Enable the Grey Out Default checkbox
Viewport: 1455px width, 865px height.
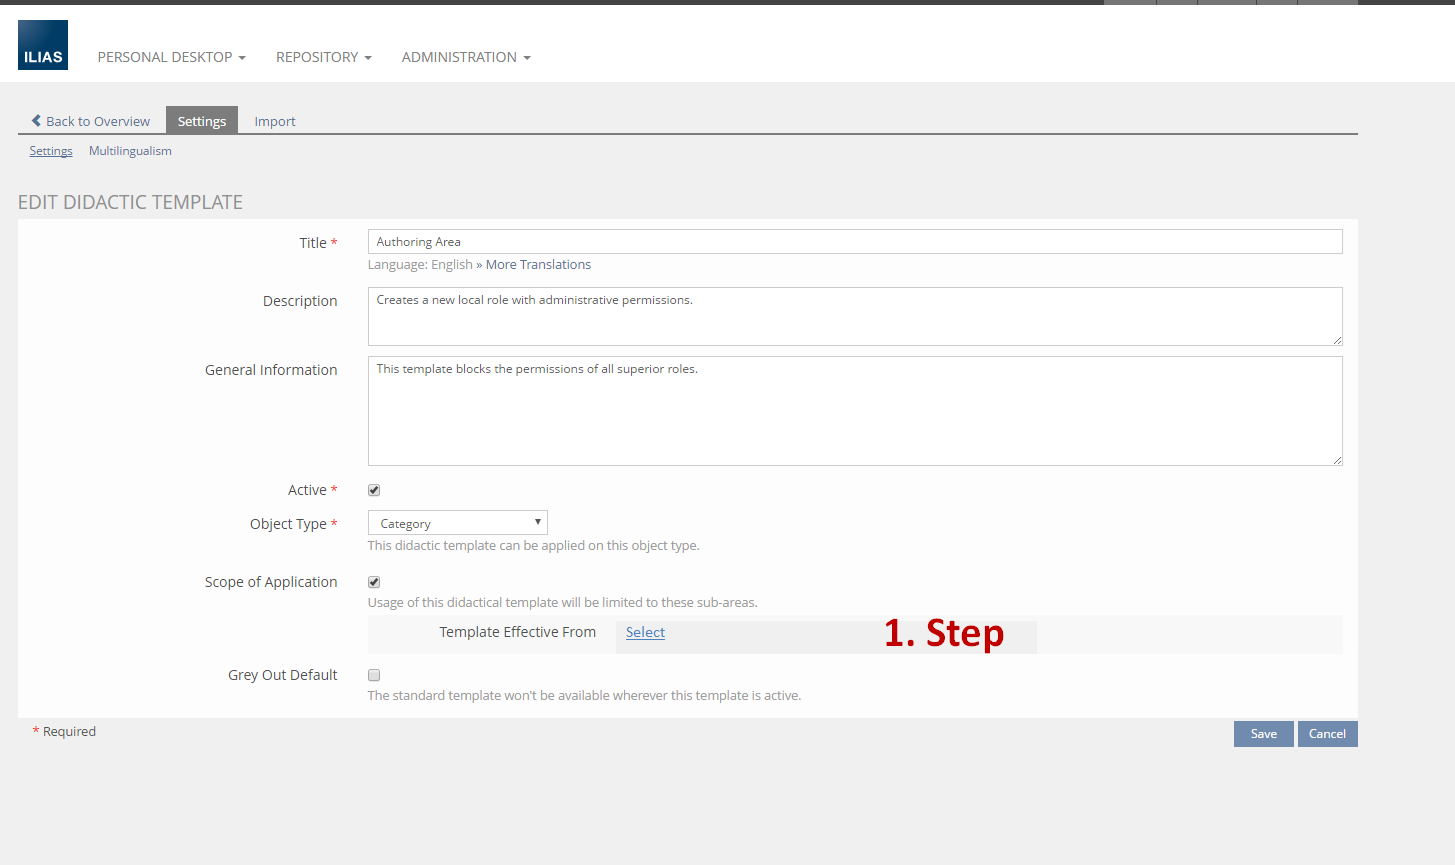[374, 675]
